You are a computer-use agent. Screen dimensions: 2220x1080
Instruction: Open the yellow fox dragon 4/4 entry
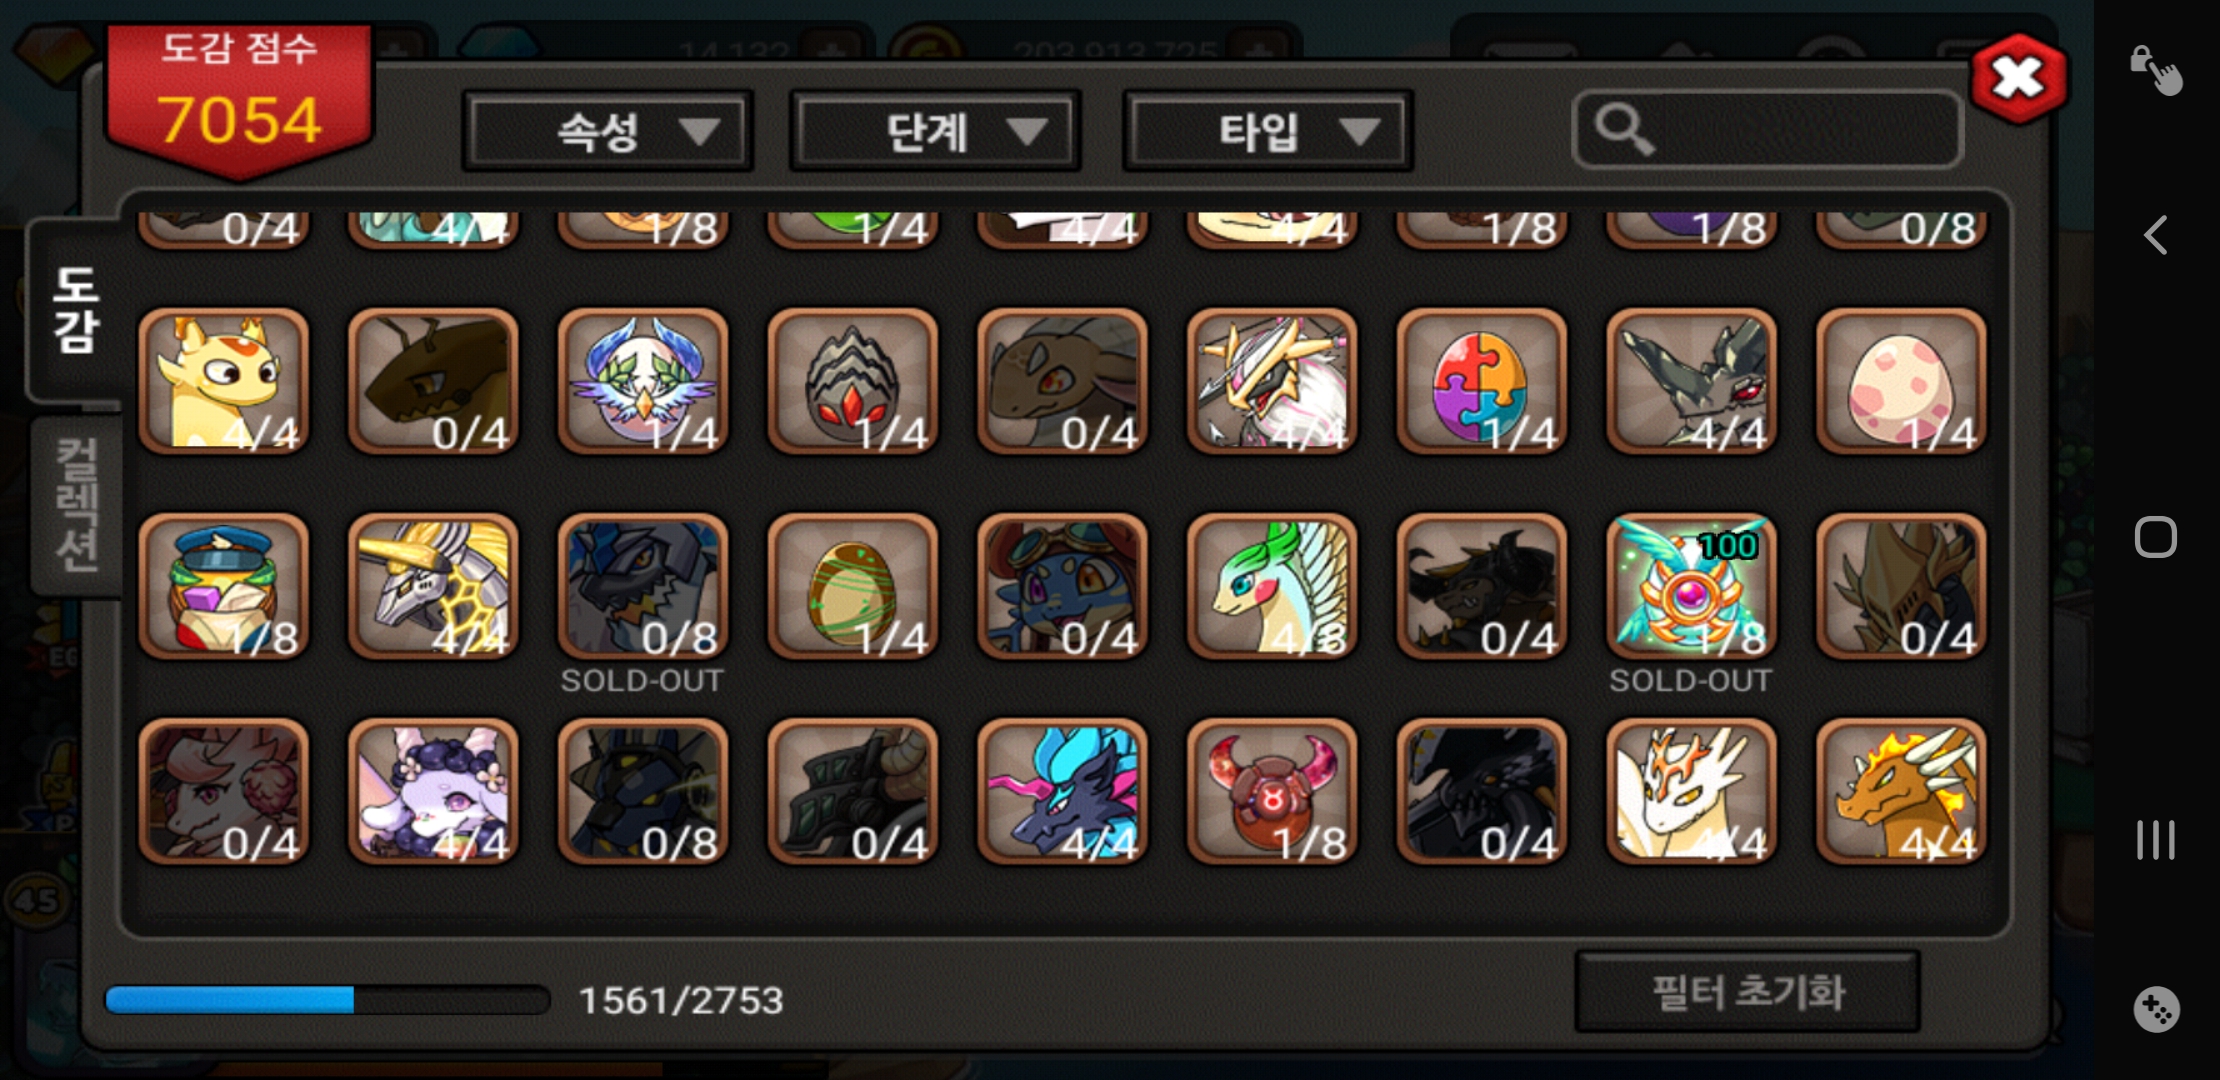coord(224,381)
